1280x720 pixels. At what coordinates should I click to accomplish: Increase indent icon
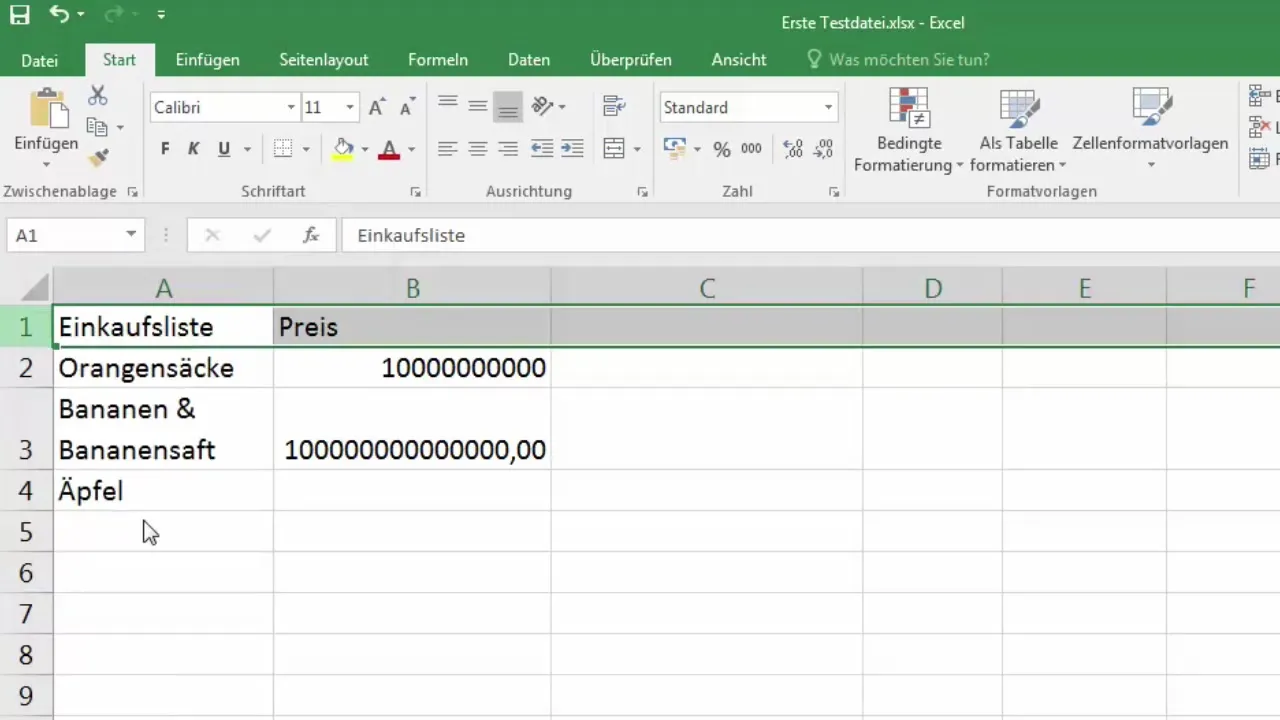(572, 149)
